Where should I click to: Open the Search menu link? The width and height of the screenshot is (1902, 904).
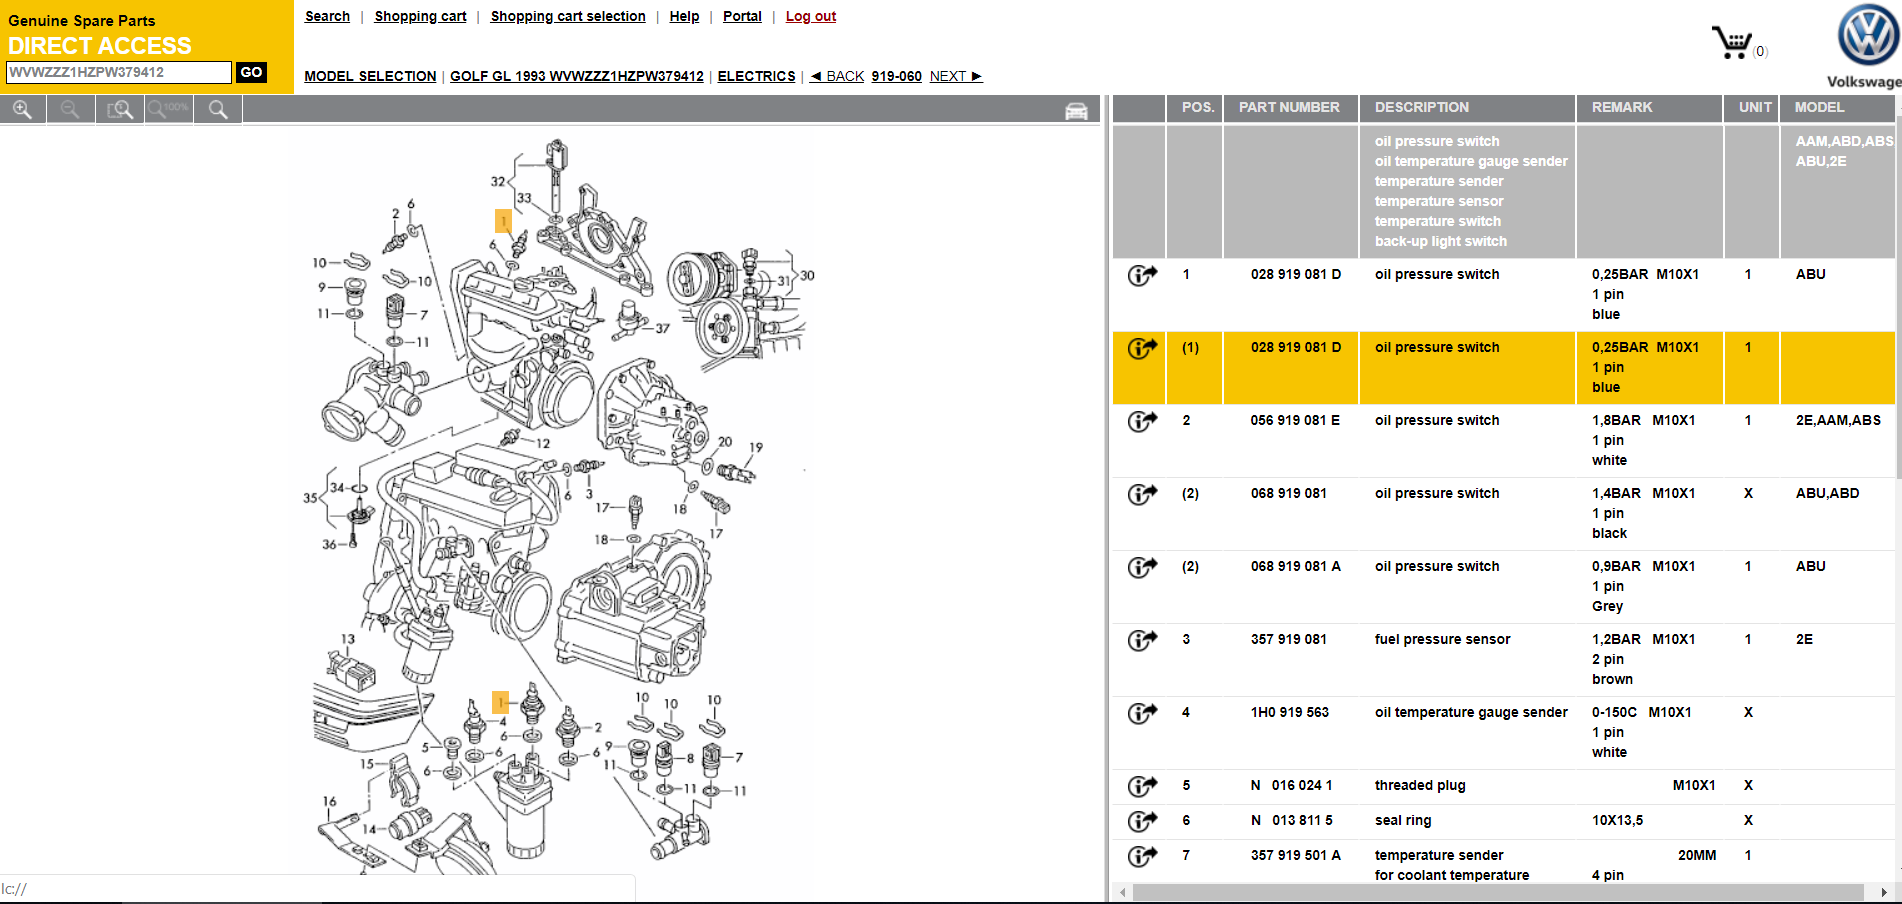click(327, 16)
